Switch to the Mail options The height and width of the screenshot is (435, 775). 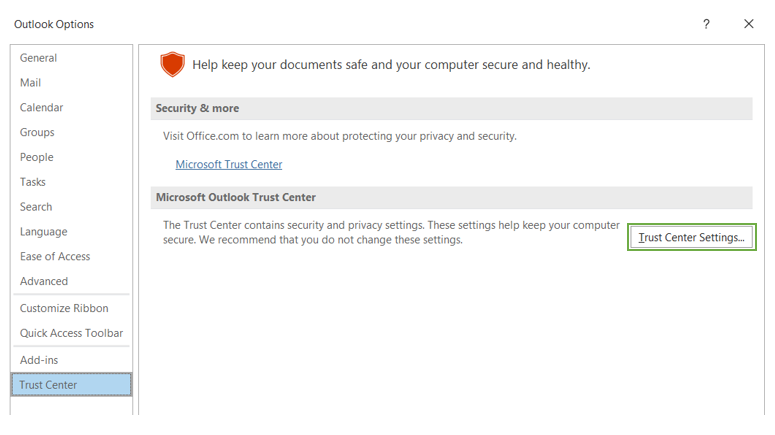pyautogui.click(x=31, y=83)
